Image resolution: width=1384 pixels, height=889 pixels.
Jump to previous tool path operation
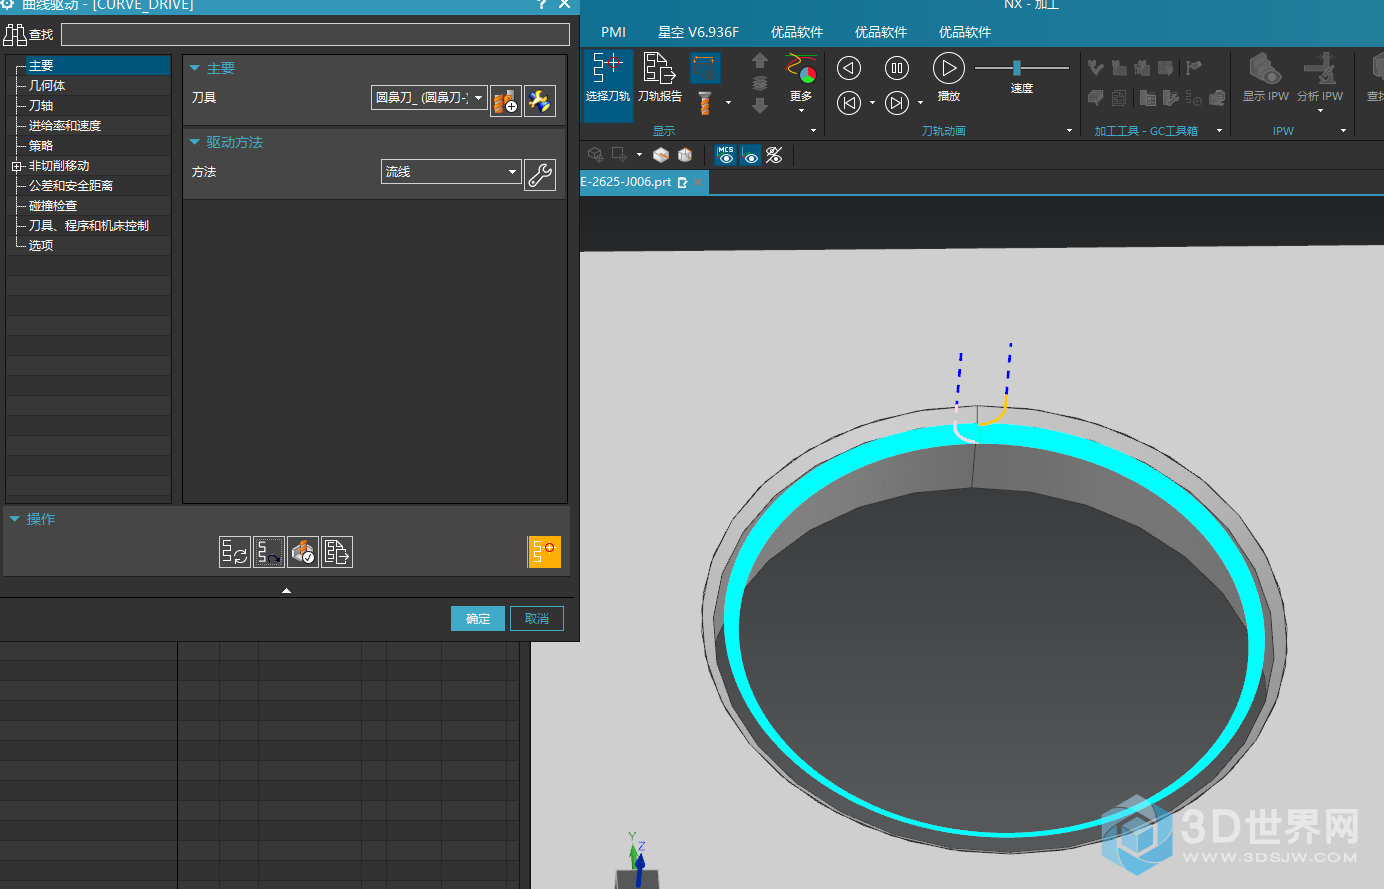[x=849, y=103]
